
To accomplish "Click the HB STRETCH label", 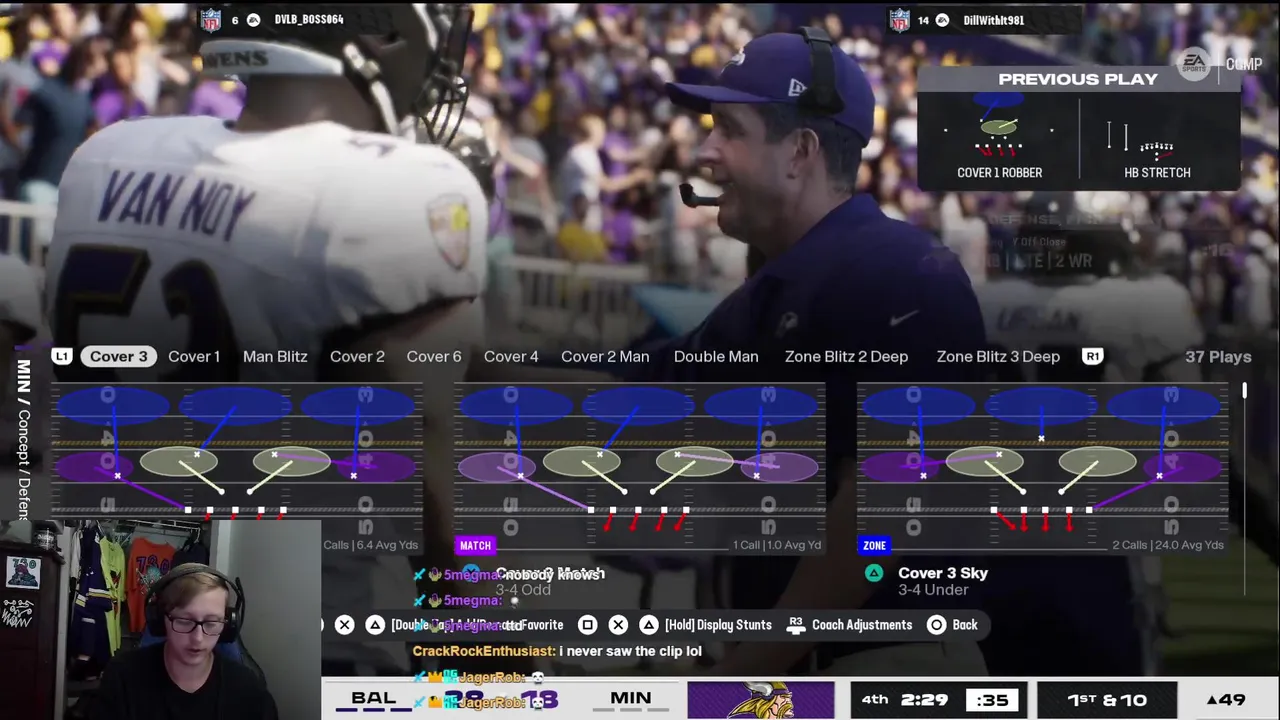I will pos(1157,172).
